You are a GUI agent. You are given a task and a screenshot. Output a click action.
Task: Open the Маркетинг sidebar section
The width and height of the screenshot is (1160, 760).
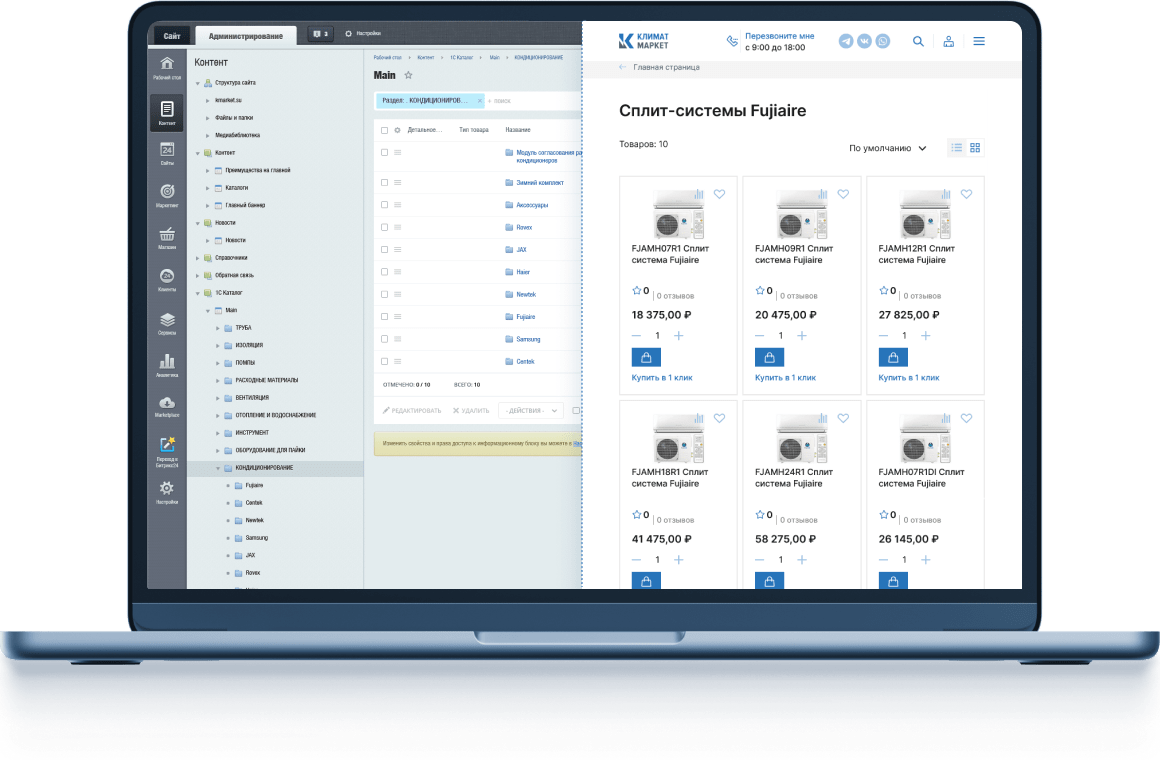(167, 191)
